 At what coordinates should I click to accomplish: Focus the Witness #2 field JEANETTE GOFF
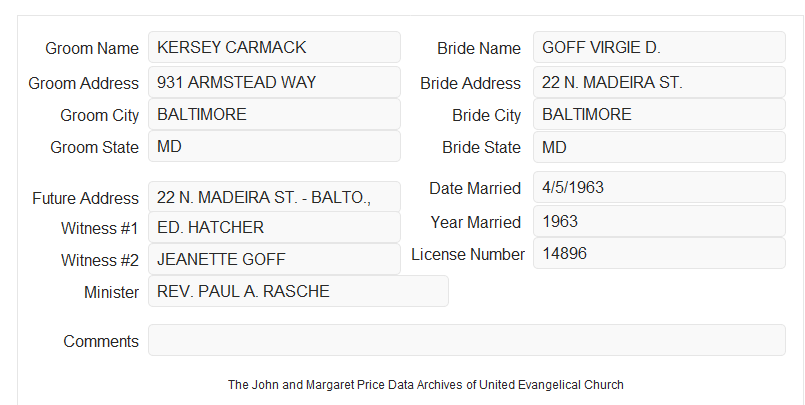(x=274, y=259)
